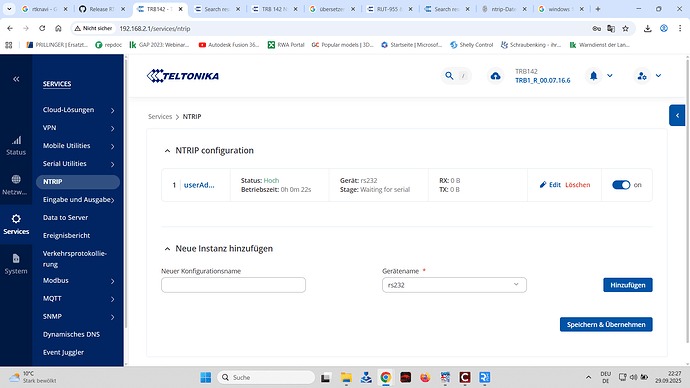Open the Chrome three-dot menu

[x=680, y=29]
